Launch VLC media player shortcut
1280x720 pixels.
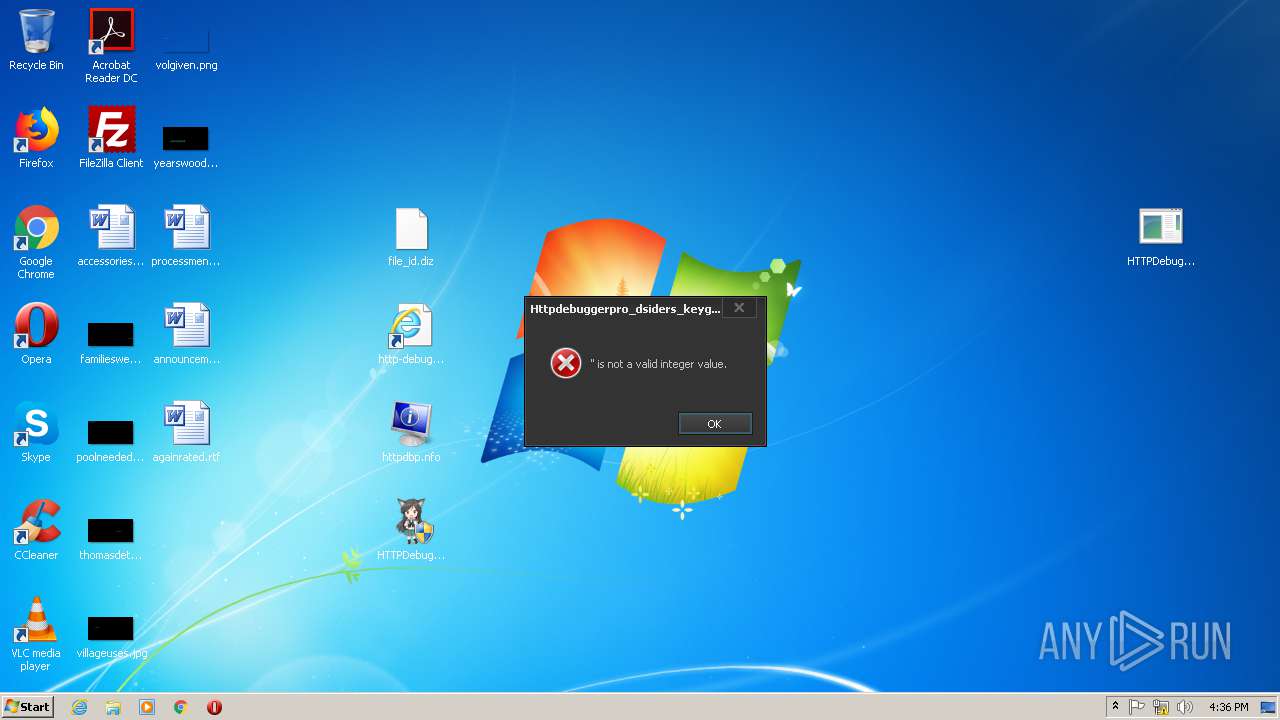36,634
